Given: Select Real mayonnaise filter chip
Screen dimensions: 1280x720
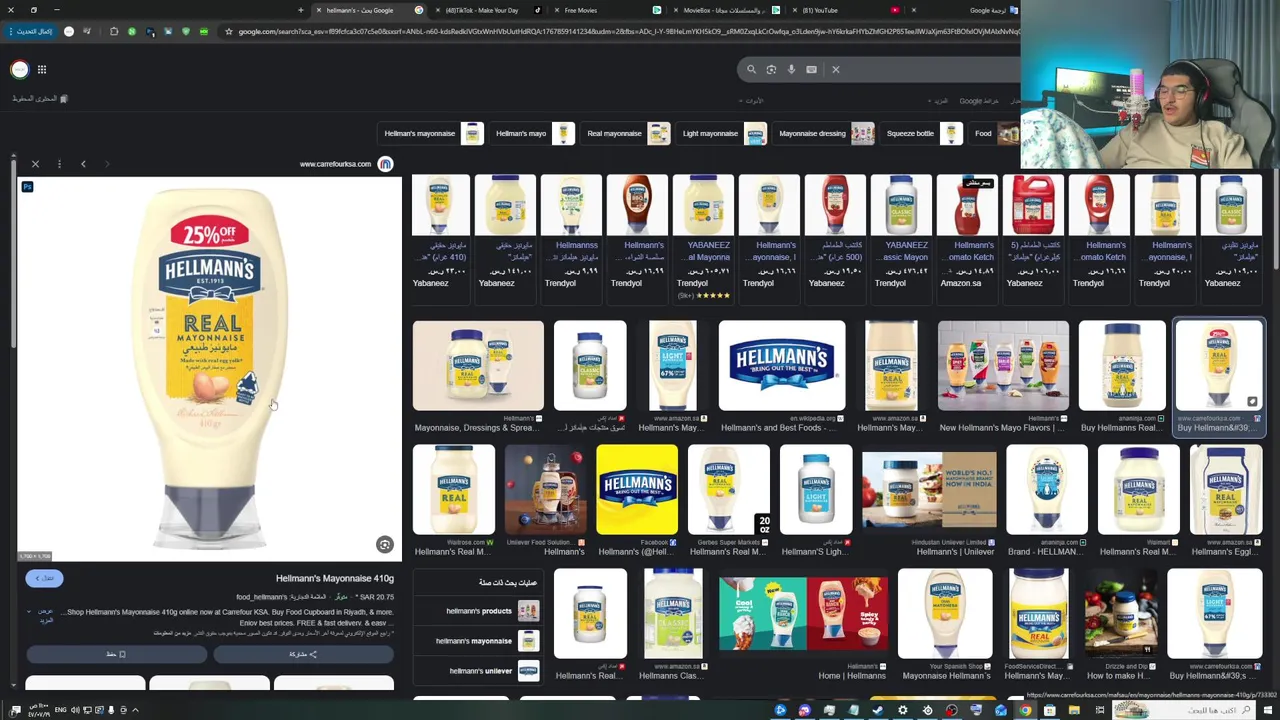Looking at the screenshot, I should pyautogui.click(x=627, y=134).
